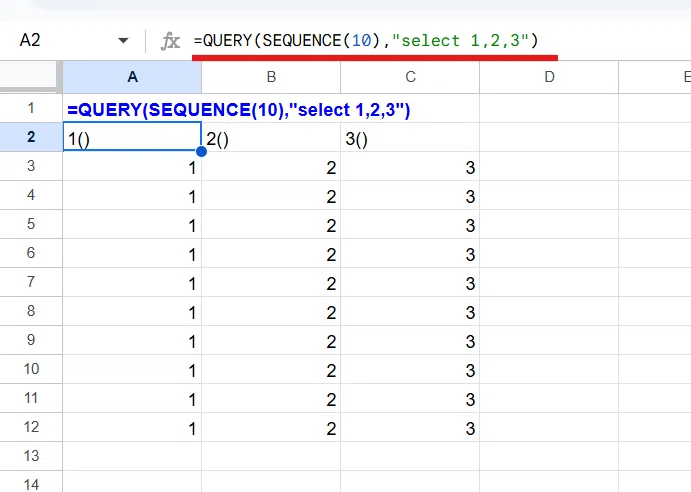Image resolution: width=691 pixels, height=492 pixels.
Task: Select column C header
Action: pyautogui.click(x=410, y=77)
